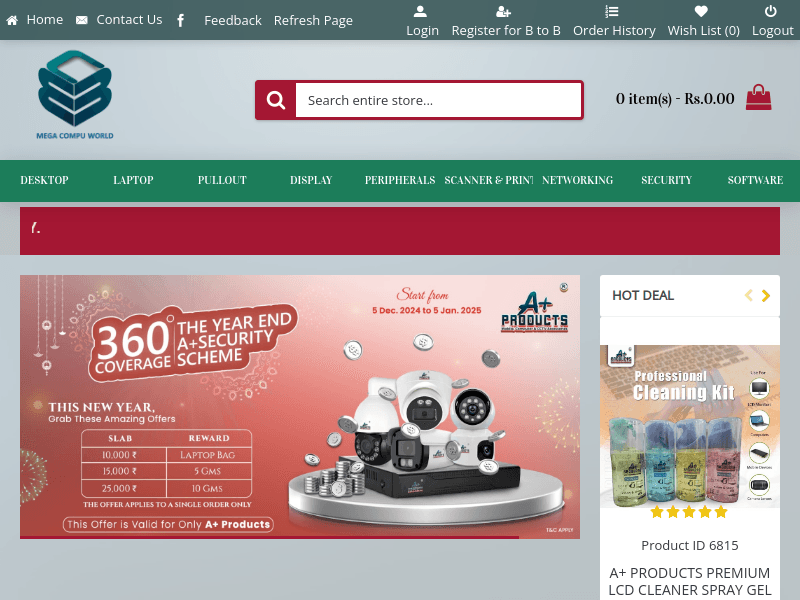
Task: Click the Logout power icon
Action: [771, 12]
